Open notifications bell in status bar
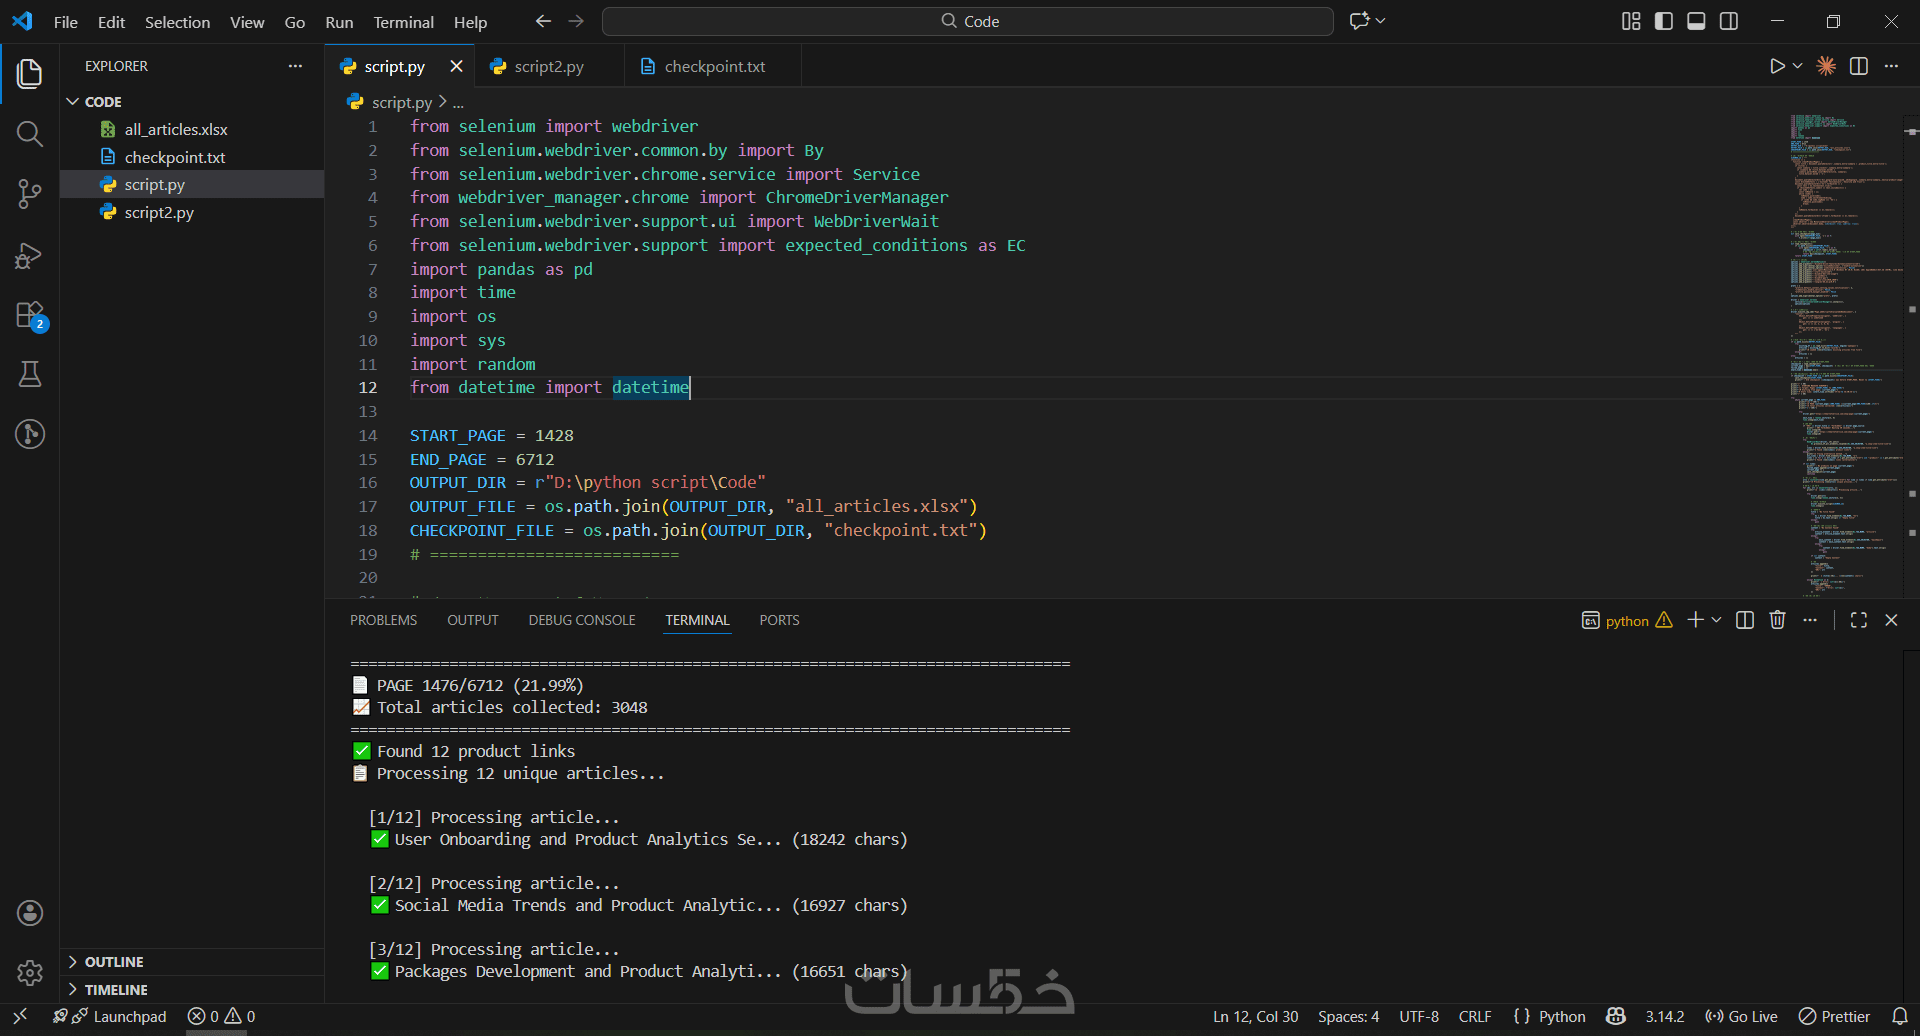Image resolution: width=1920 pixels, height=1036 pixels. pyautogui.click(x=1900, y=1016)
